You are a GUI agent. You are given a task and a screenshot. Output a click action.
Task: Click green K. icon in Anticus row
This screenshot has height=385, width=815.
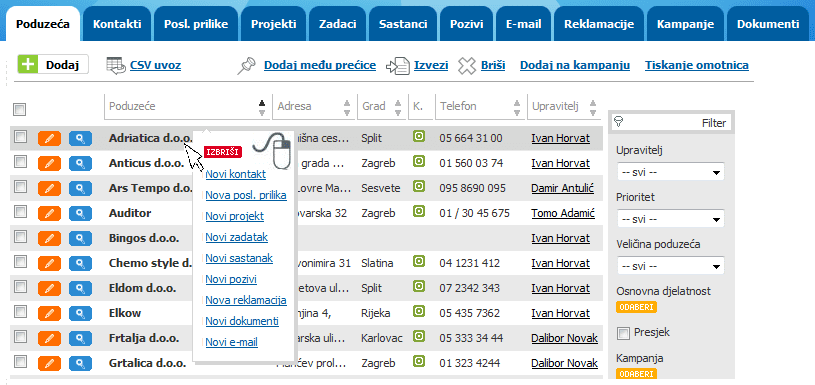pos(419,162)
